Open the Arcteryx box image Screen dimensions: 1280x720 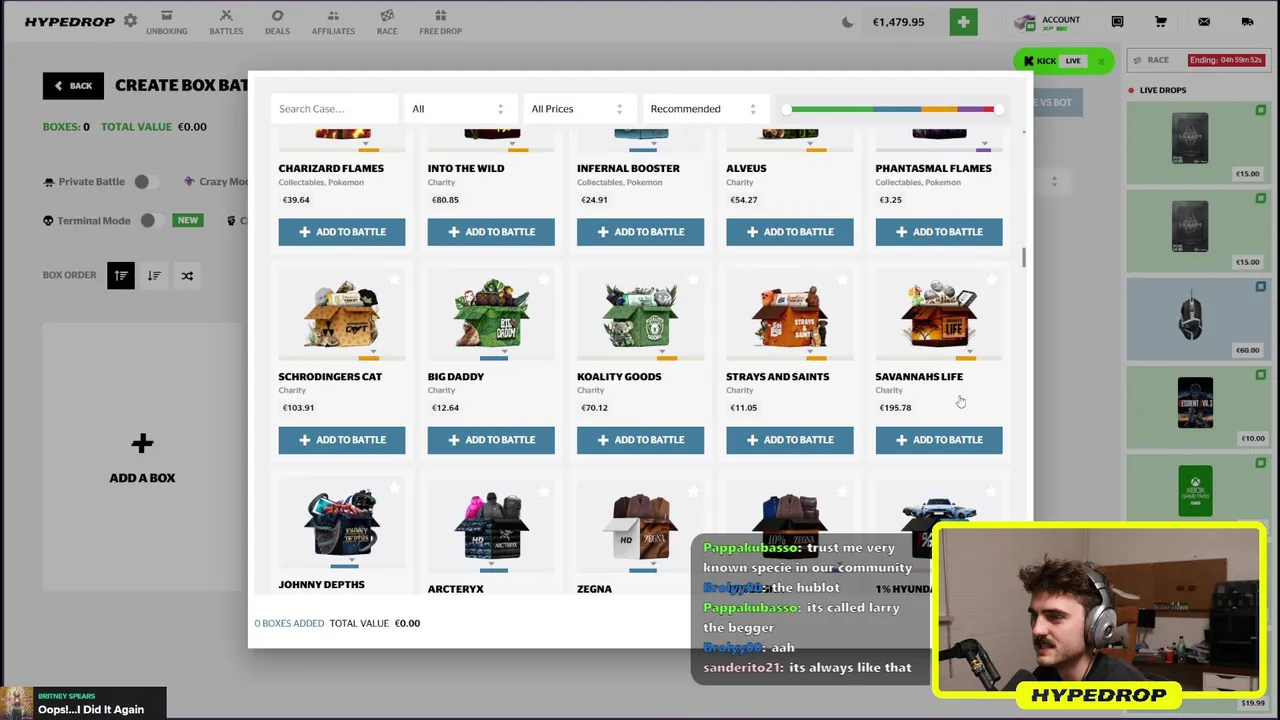tap(491, 524)
